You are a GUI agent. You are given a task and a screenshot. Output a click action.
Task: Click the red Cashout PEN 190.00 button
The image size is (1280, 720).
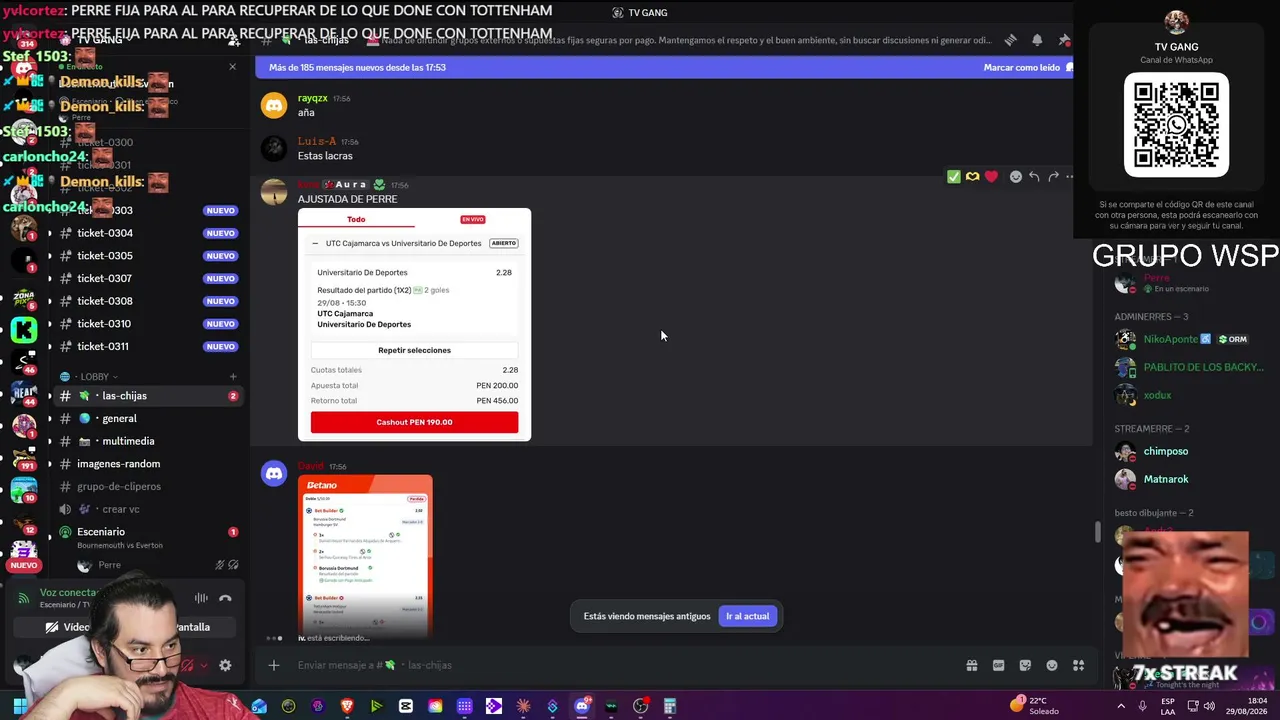[414, 422]
